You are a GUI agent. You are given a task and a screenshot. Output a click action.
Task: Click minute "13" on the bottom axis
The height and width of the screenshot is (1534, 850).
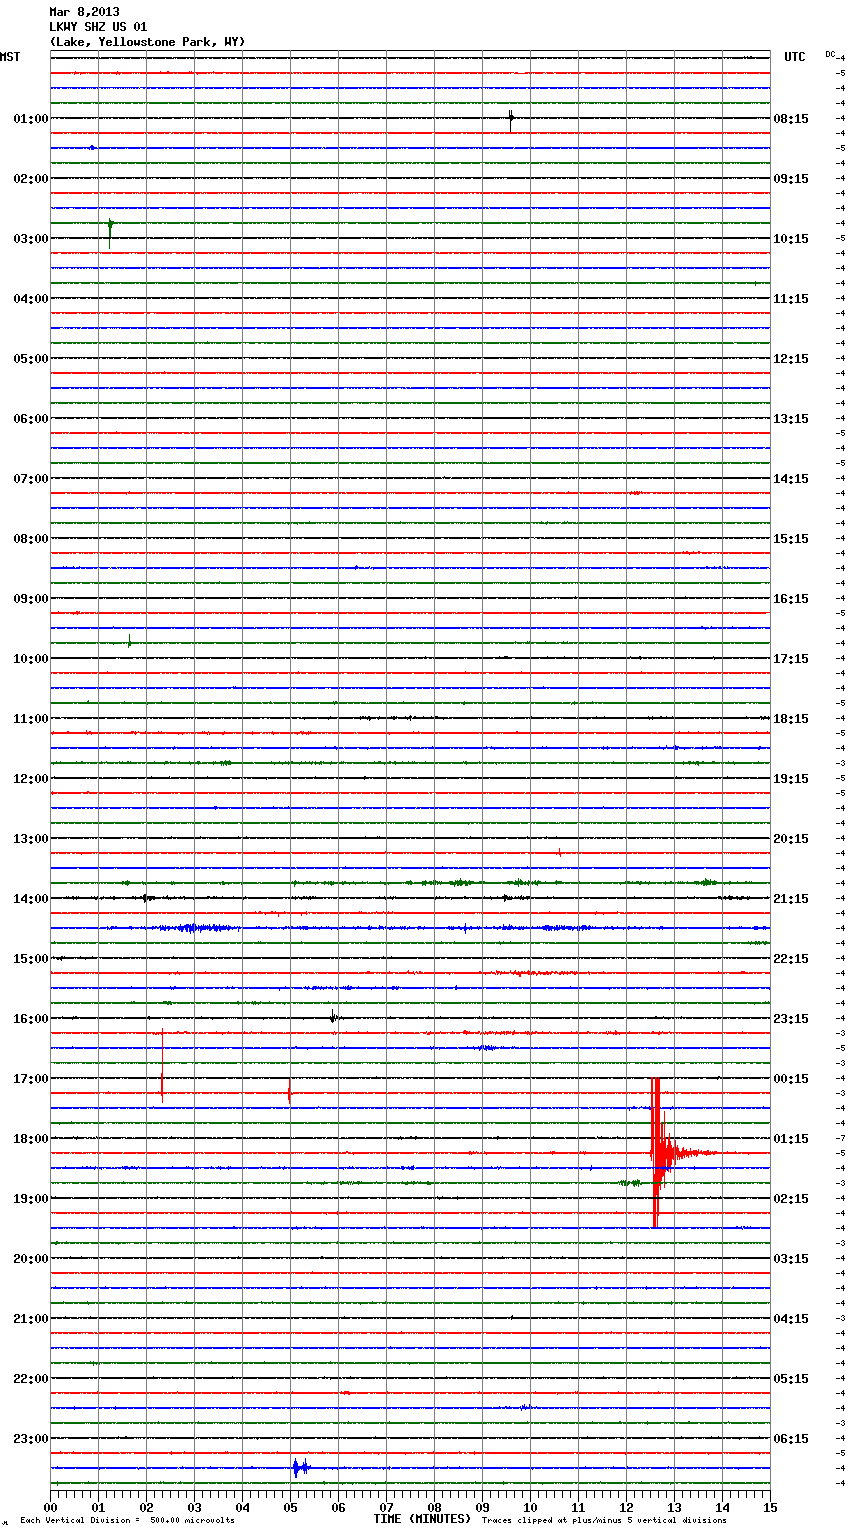click(674, 1508)
